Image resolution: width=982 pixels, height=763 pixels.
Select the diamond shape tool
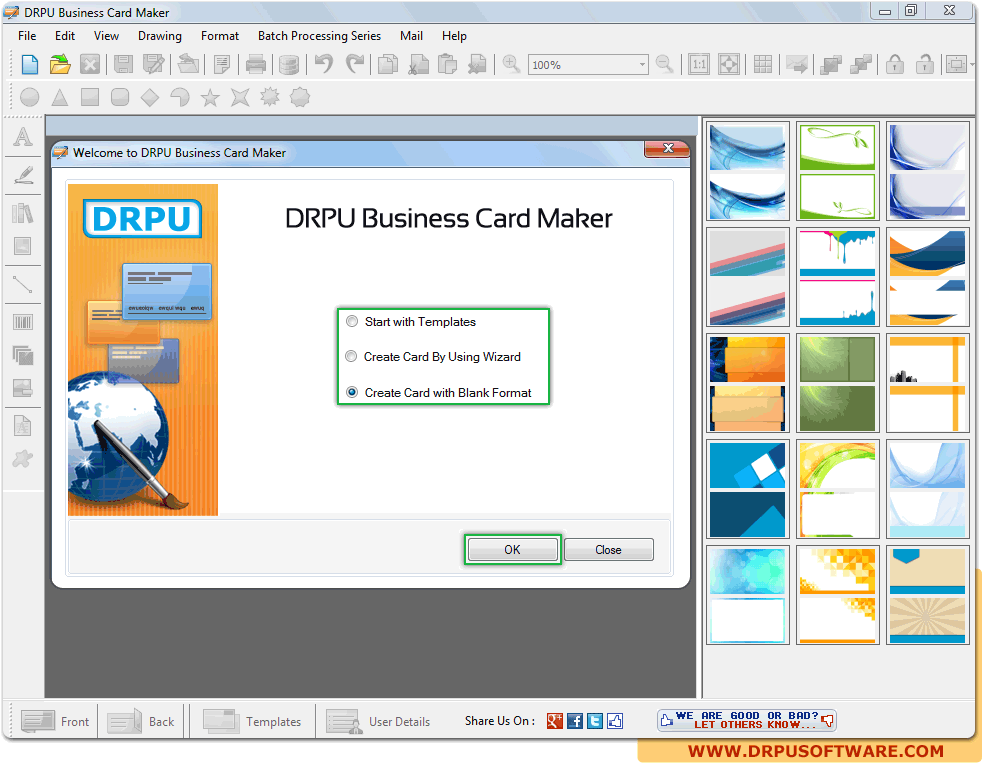click(150, 97)
